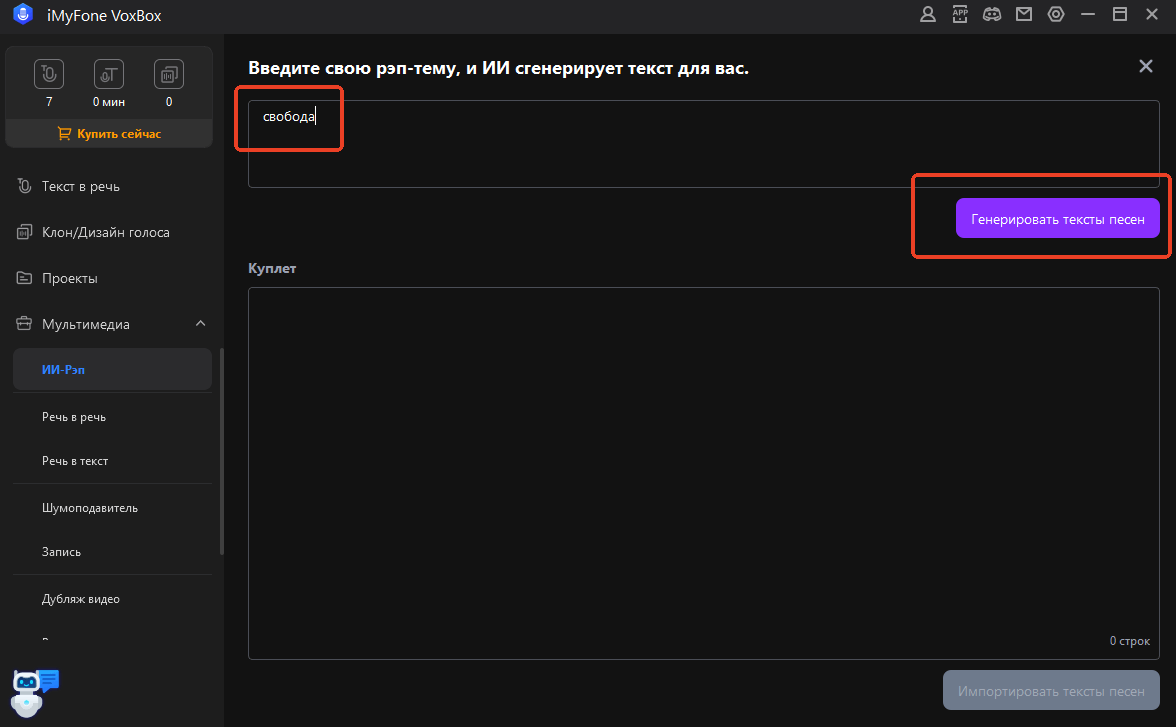
Task: Select ИИ-Рэп in the sidebar
Action: click(112, 369)
